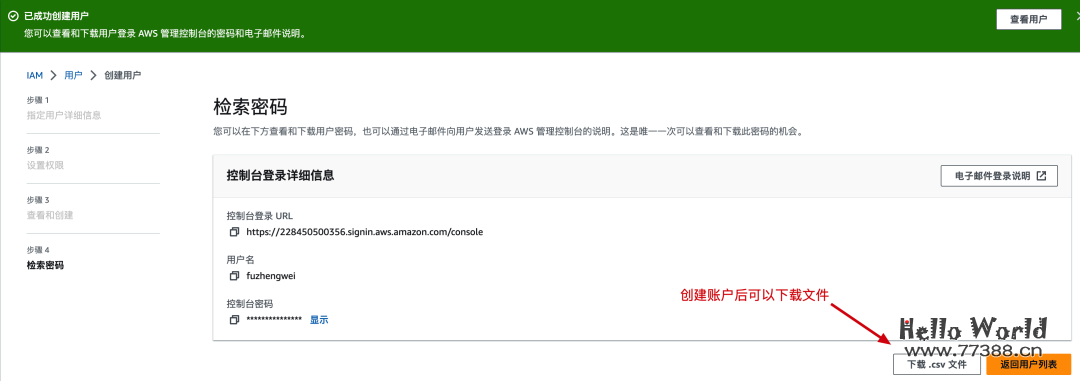Image resolution: width=1080 pixels, height=381 pixels.
Task: Open 电子邮件登录说明 email instructions
Action: (999, 176)
